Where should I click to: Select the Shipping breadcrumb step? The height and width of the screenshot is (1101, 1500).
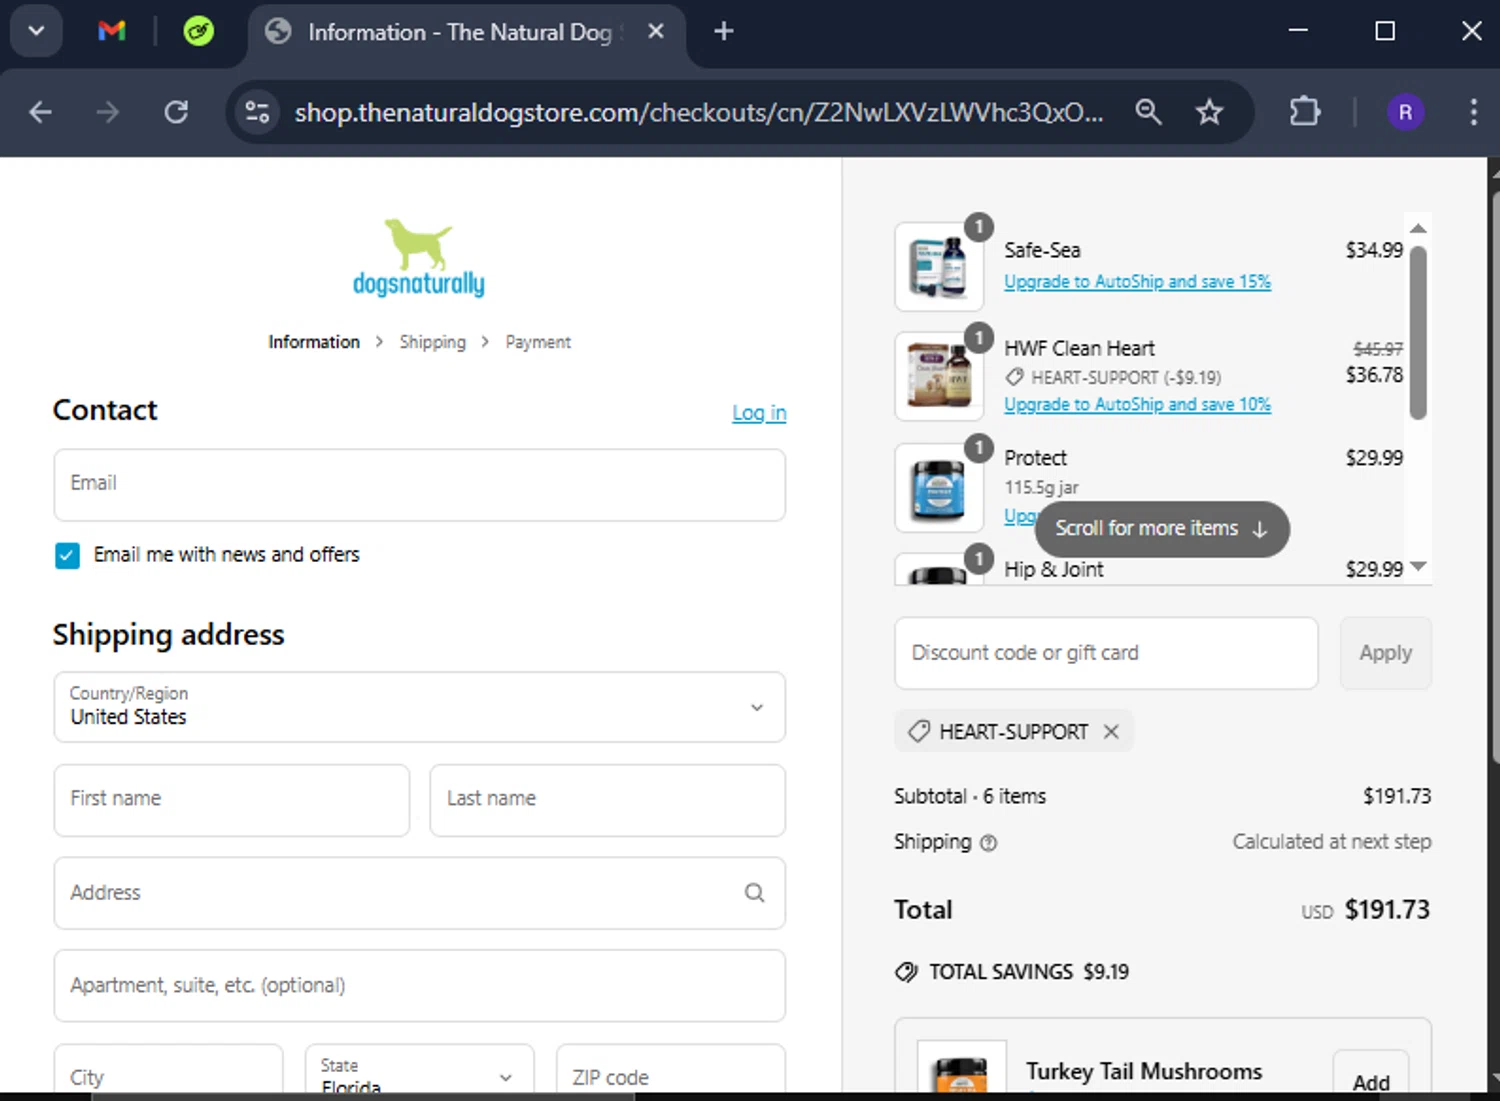point(433,342)
